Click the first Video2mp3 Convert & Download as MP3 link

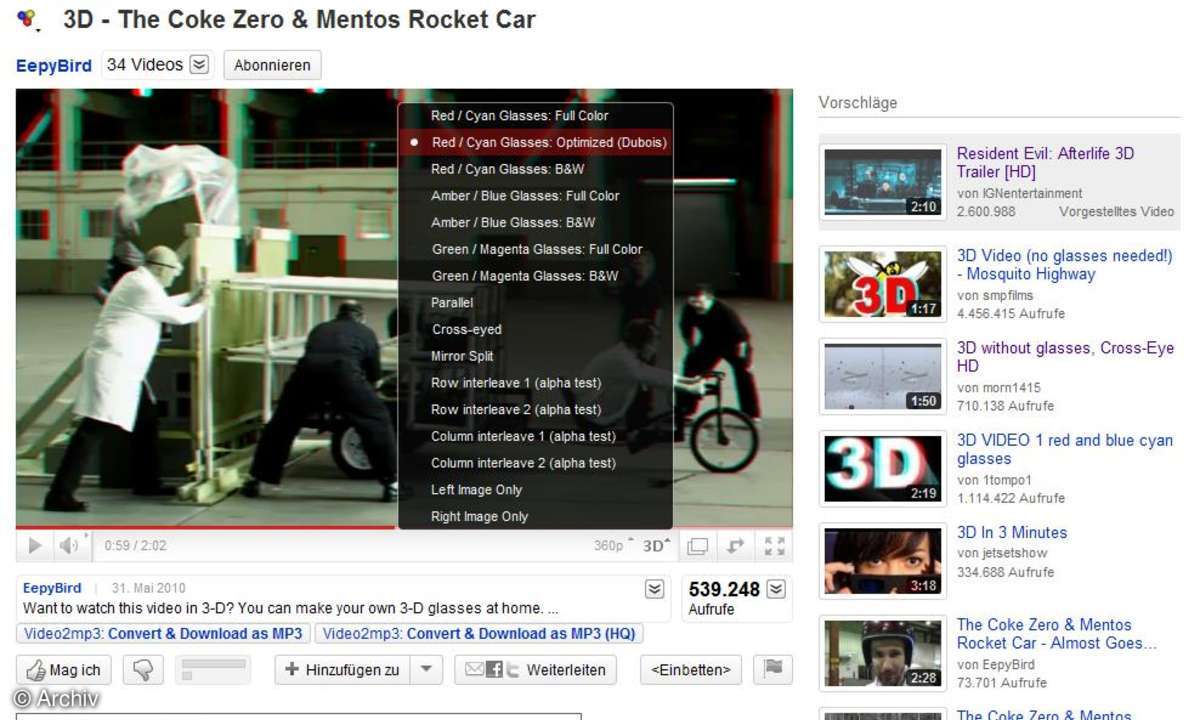(x=163, y=633)
